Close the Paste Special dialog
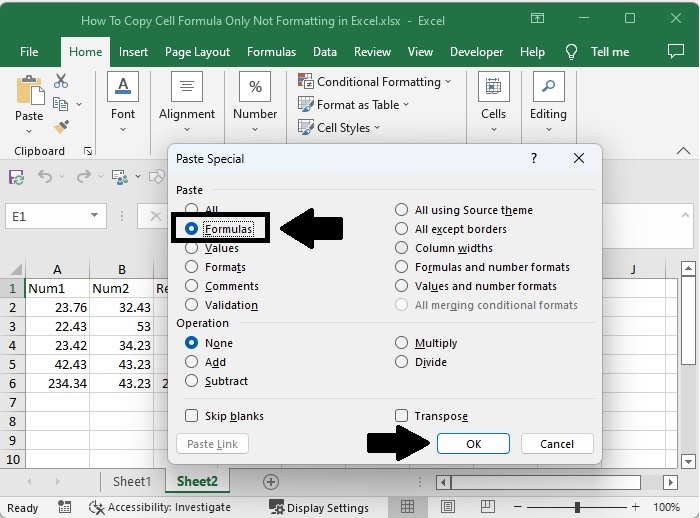The width and height of the screenshot is (700, 518). pyautogui.click(x=579, y=158)
